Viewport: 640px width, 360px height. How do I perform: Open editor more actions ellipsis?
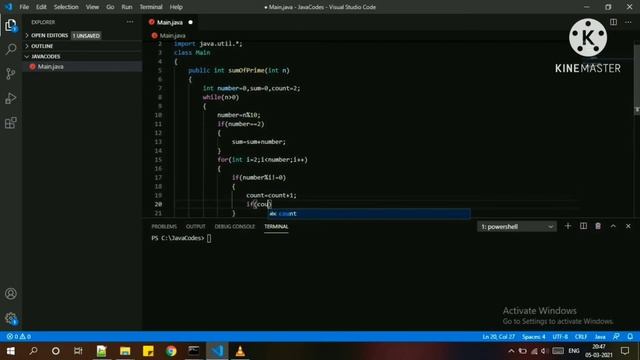[x=628, y=22]
